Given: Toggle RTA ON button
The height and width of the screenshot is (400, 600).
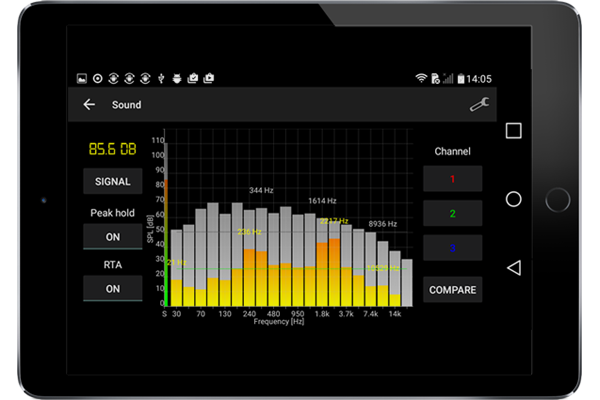Looking at the screenshot, I should (x=112, y=288).
